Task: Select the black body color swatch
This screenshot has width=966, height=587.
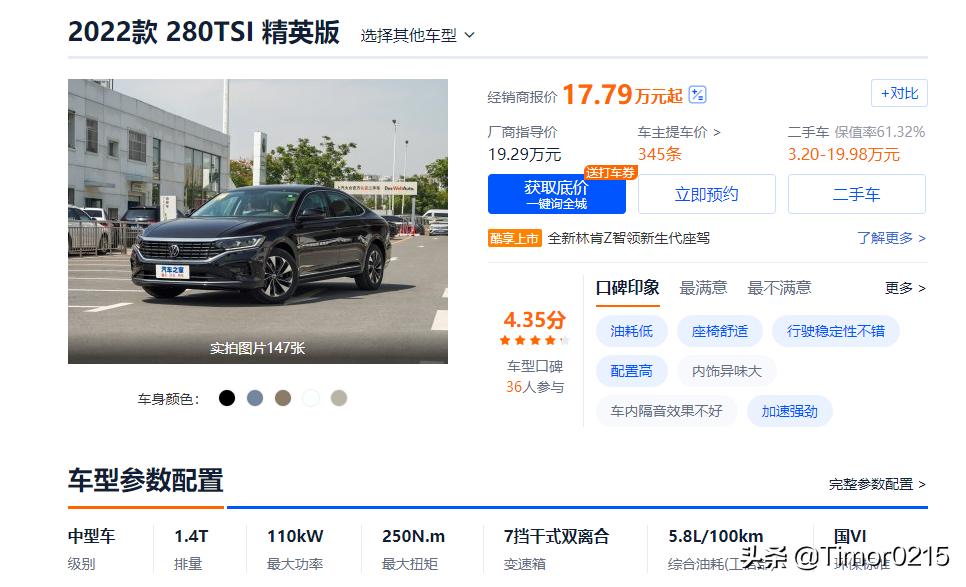Action: (x=227, y=398)
